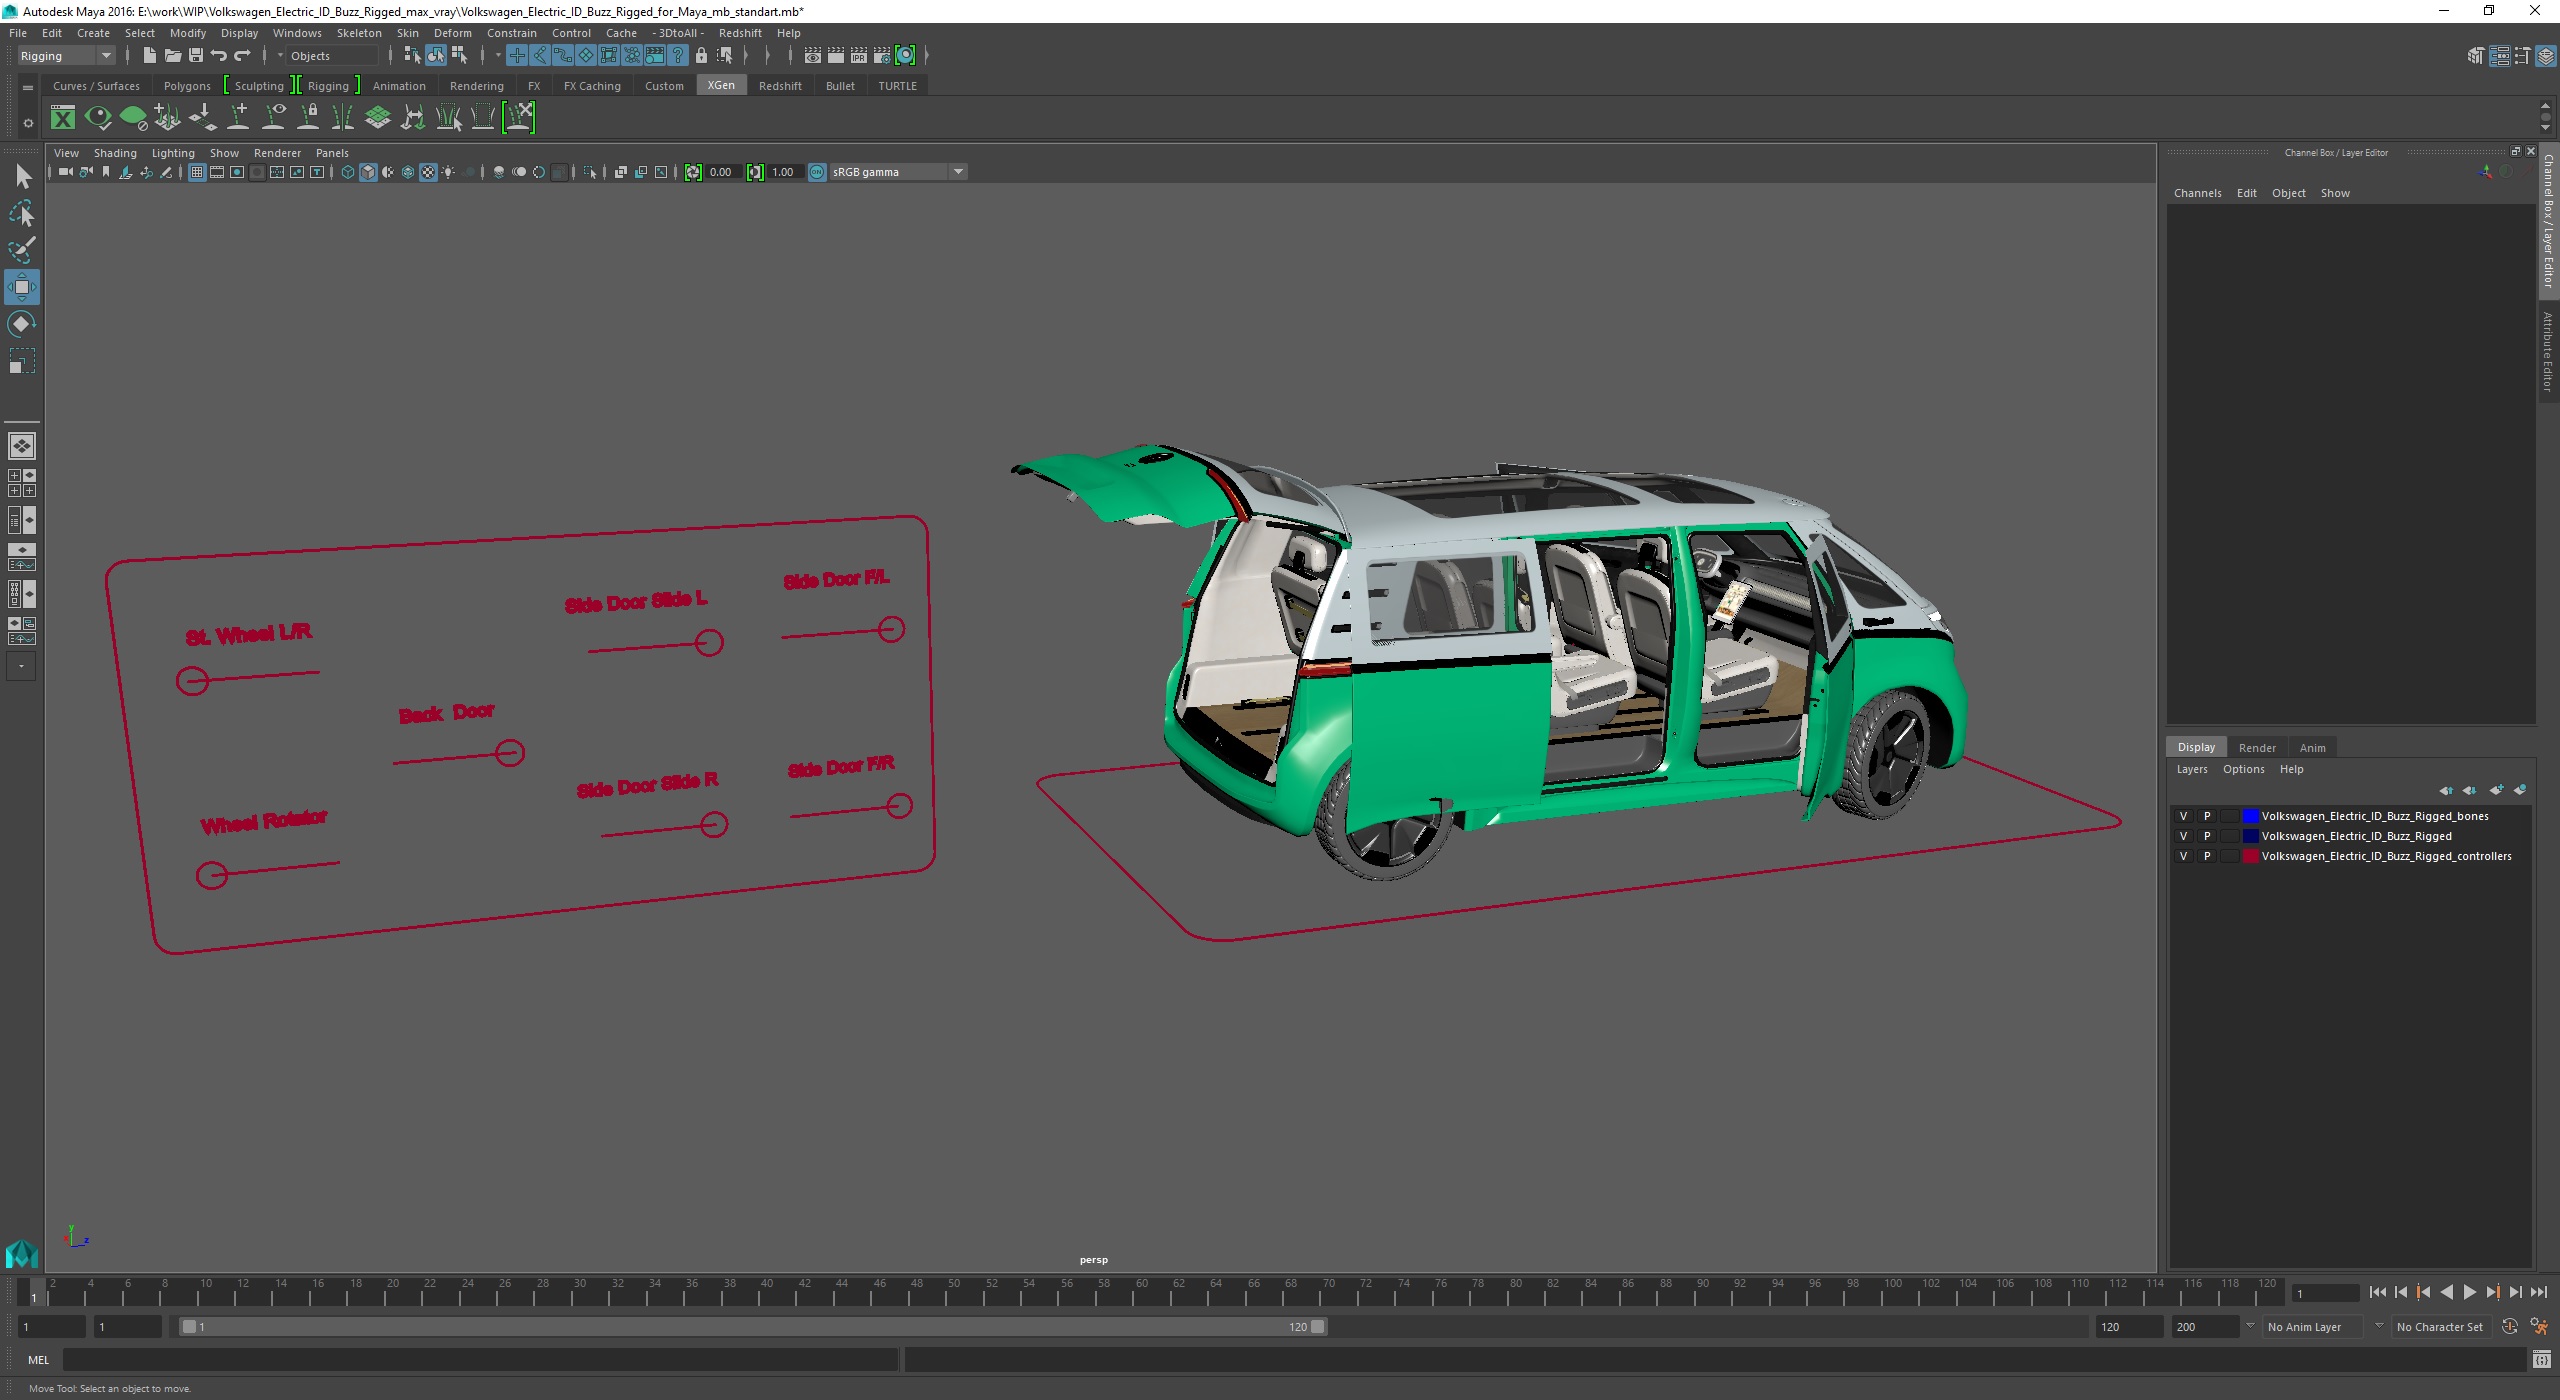Move selected layer up
This screenshot has width=2560, height=1400.
[x=2446, y=790]
